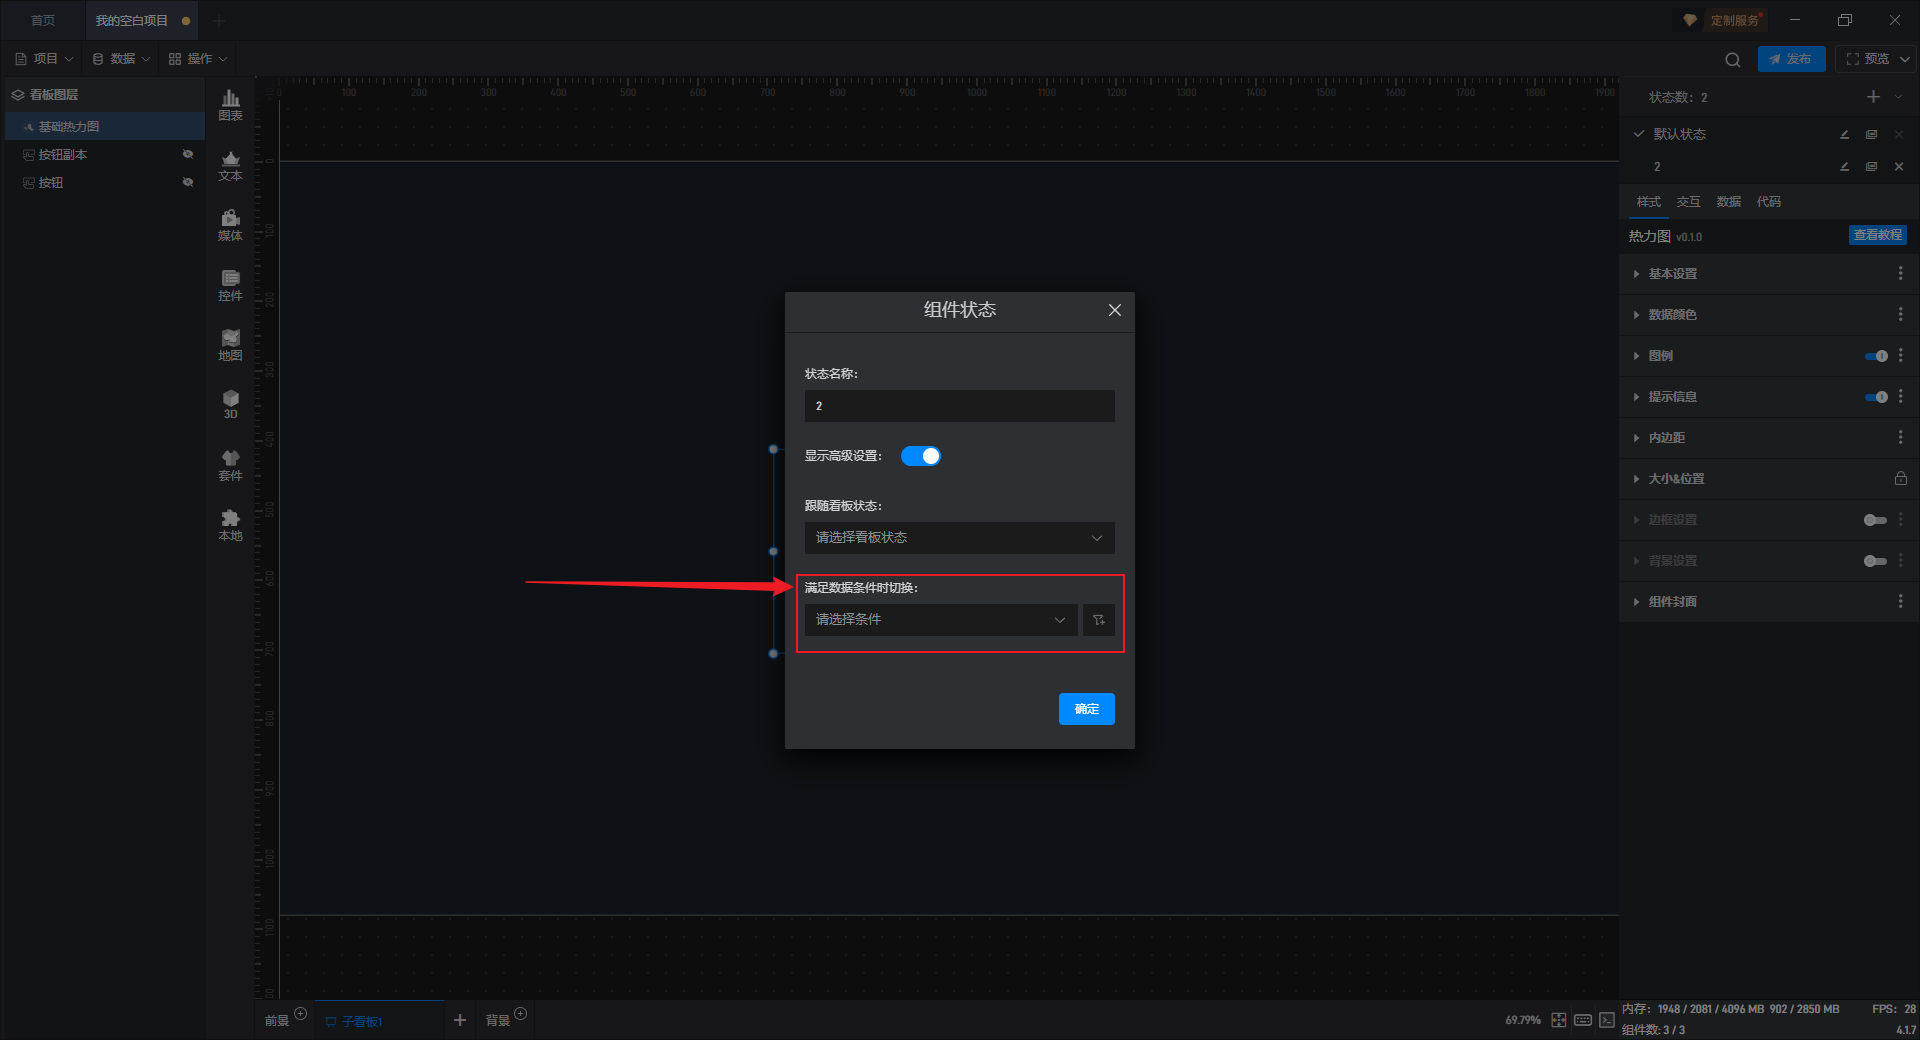Open more options for 内边距
The image size is (1920, 1040).
tap(1900, 437)
